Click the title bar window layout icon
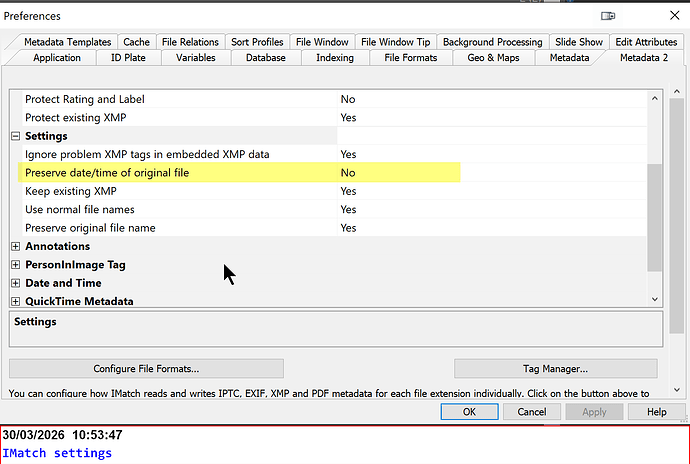This screenshot has height=464, width=690. [608, 16]
